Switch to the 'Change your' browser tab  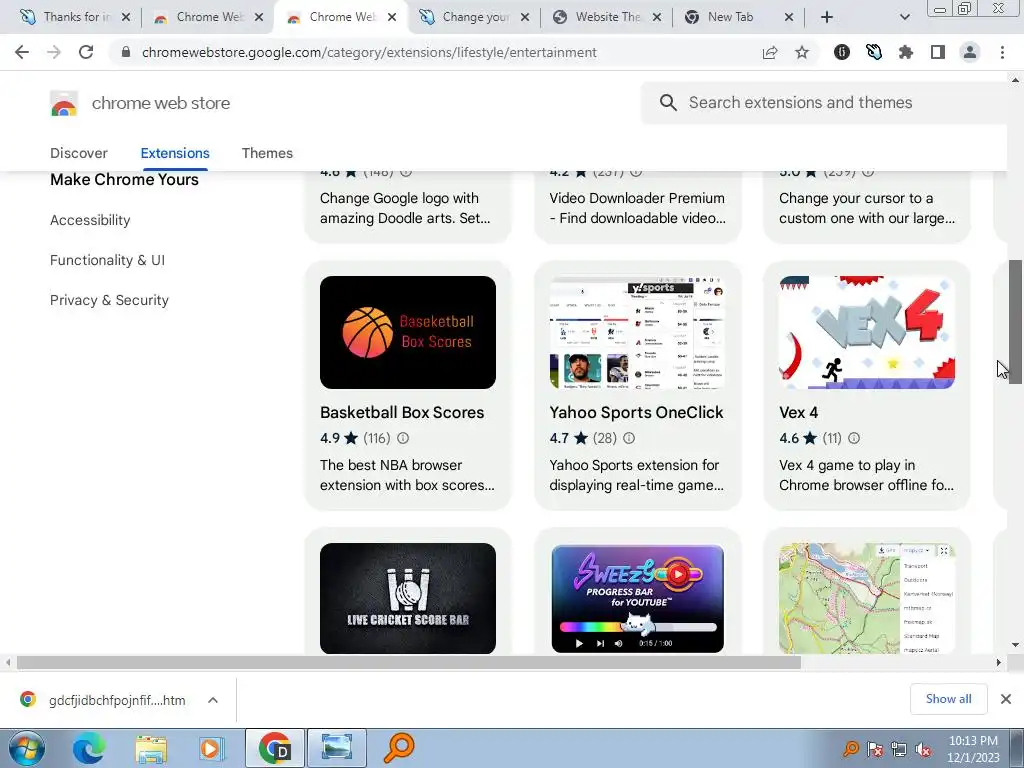tap(475, 17)
